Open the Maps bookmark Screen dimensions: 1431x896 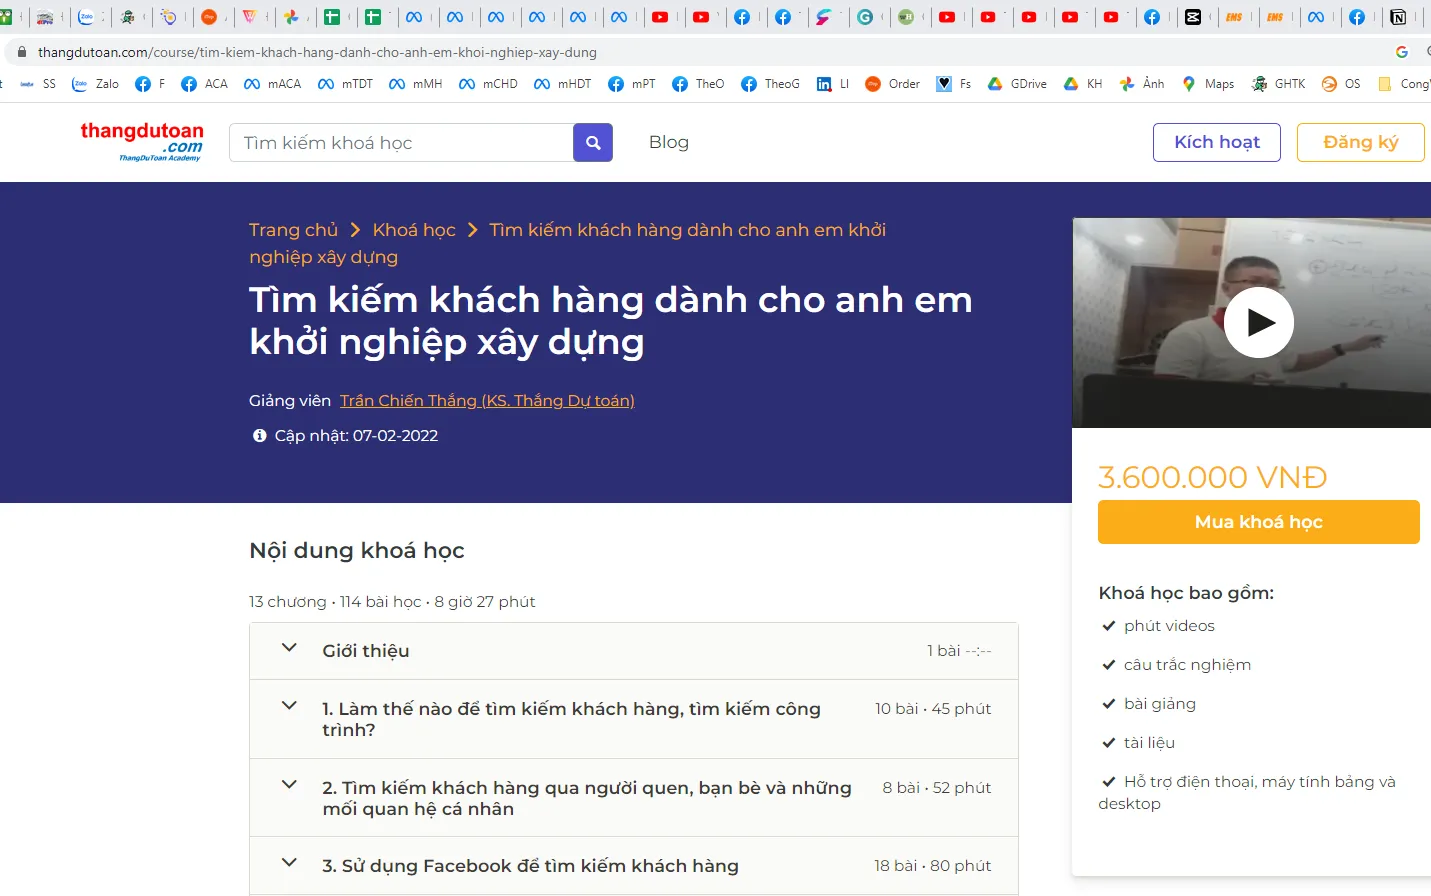coord(1208,84)
